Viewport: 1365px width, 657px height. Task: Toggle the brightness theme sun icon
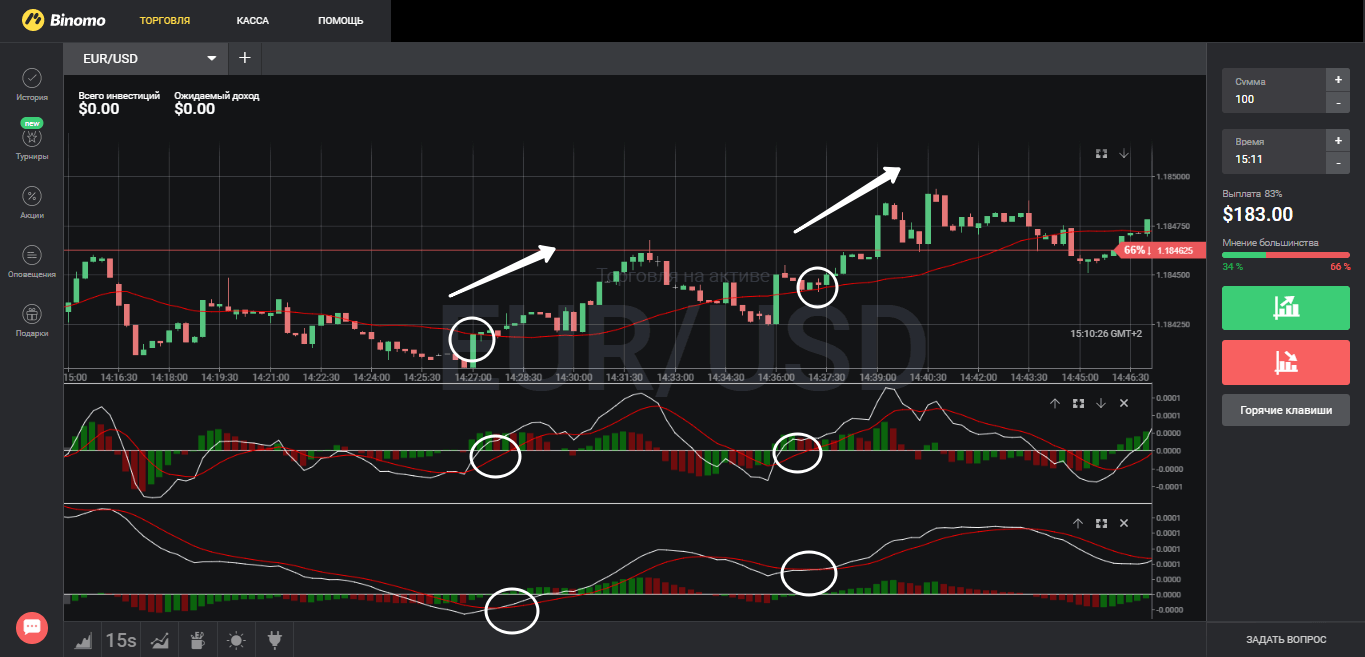click(235, 640)
